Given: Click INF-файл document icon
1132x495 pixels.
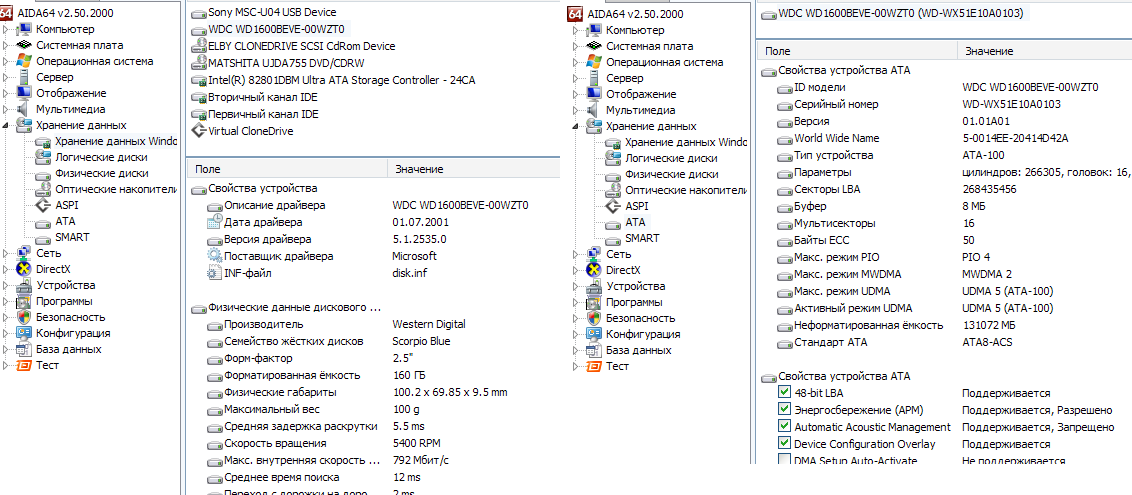Looking at the screenshot, I should [214, 273].
